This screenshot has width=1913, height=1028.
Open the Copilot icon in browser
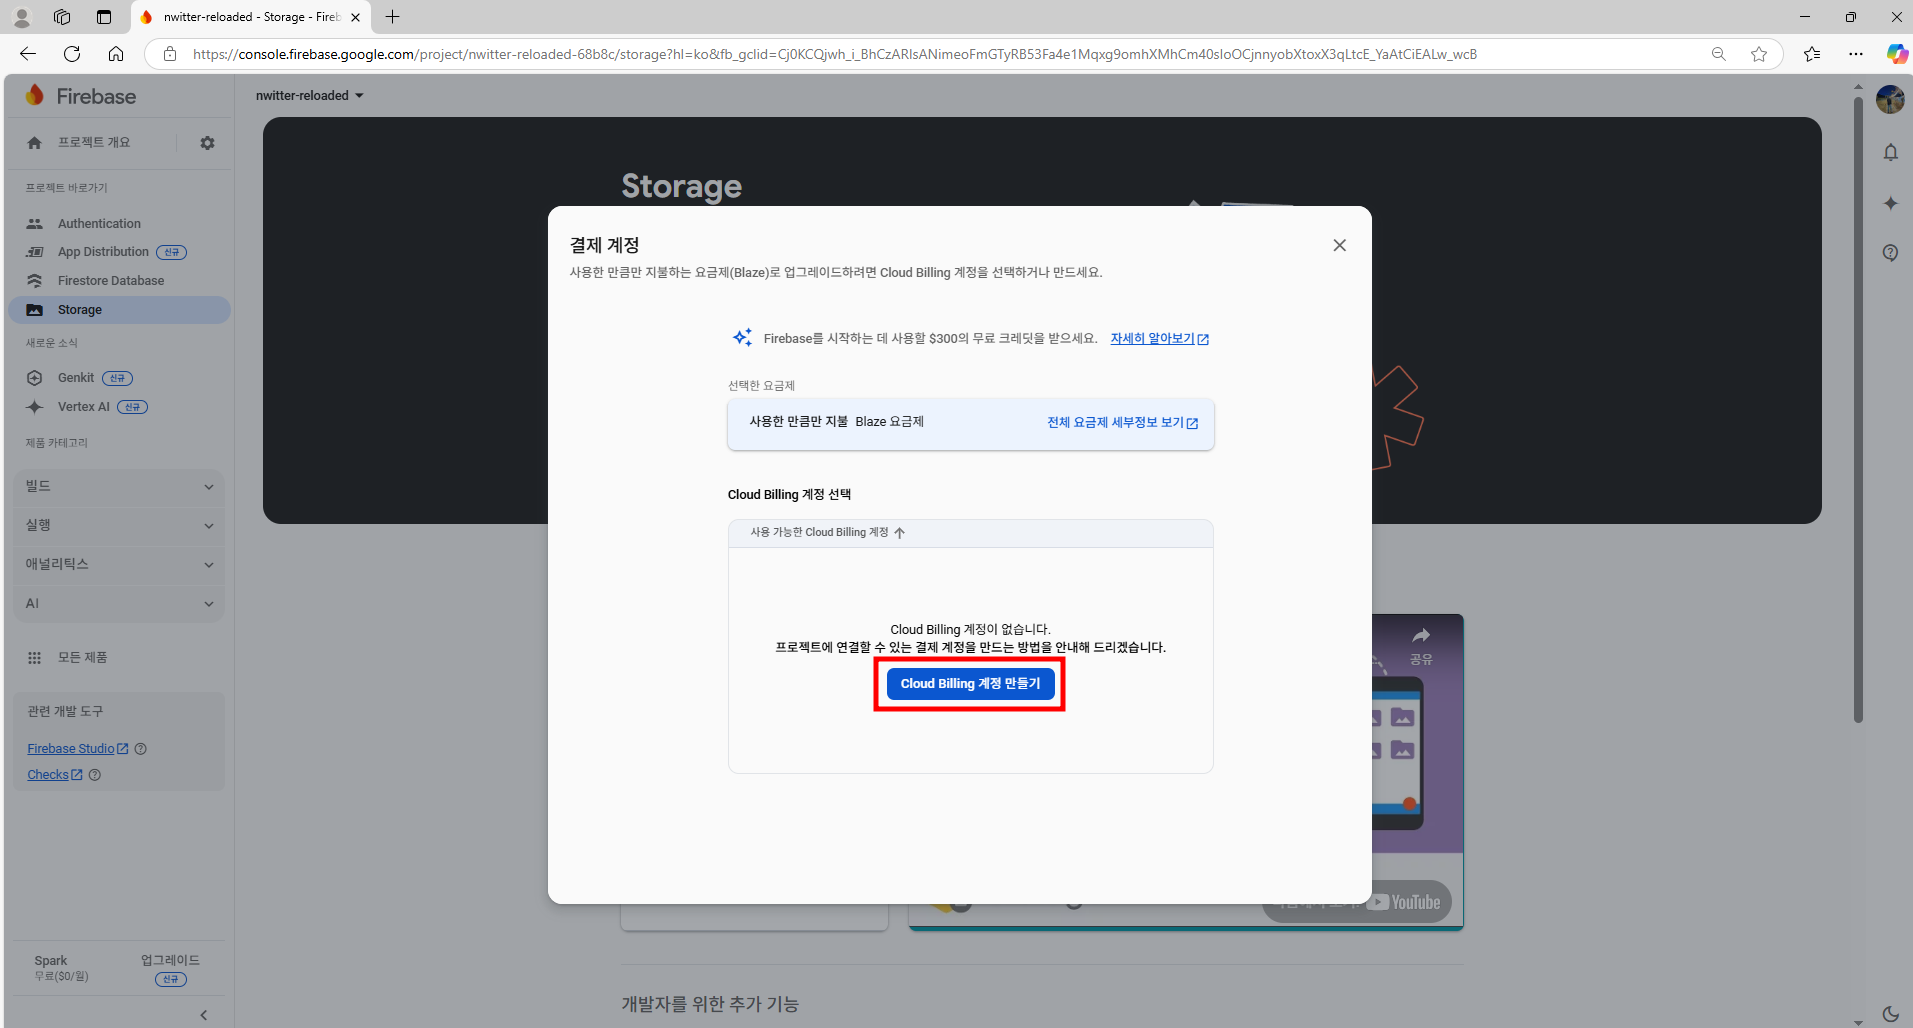coord(1896,54)
